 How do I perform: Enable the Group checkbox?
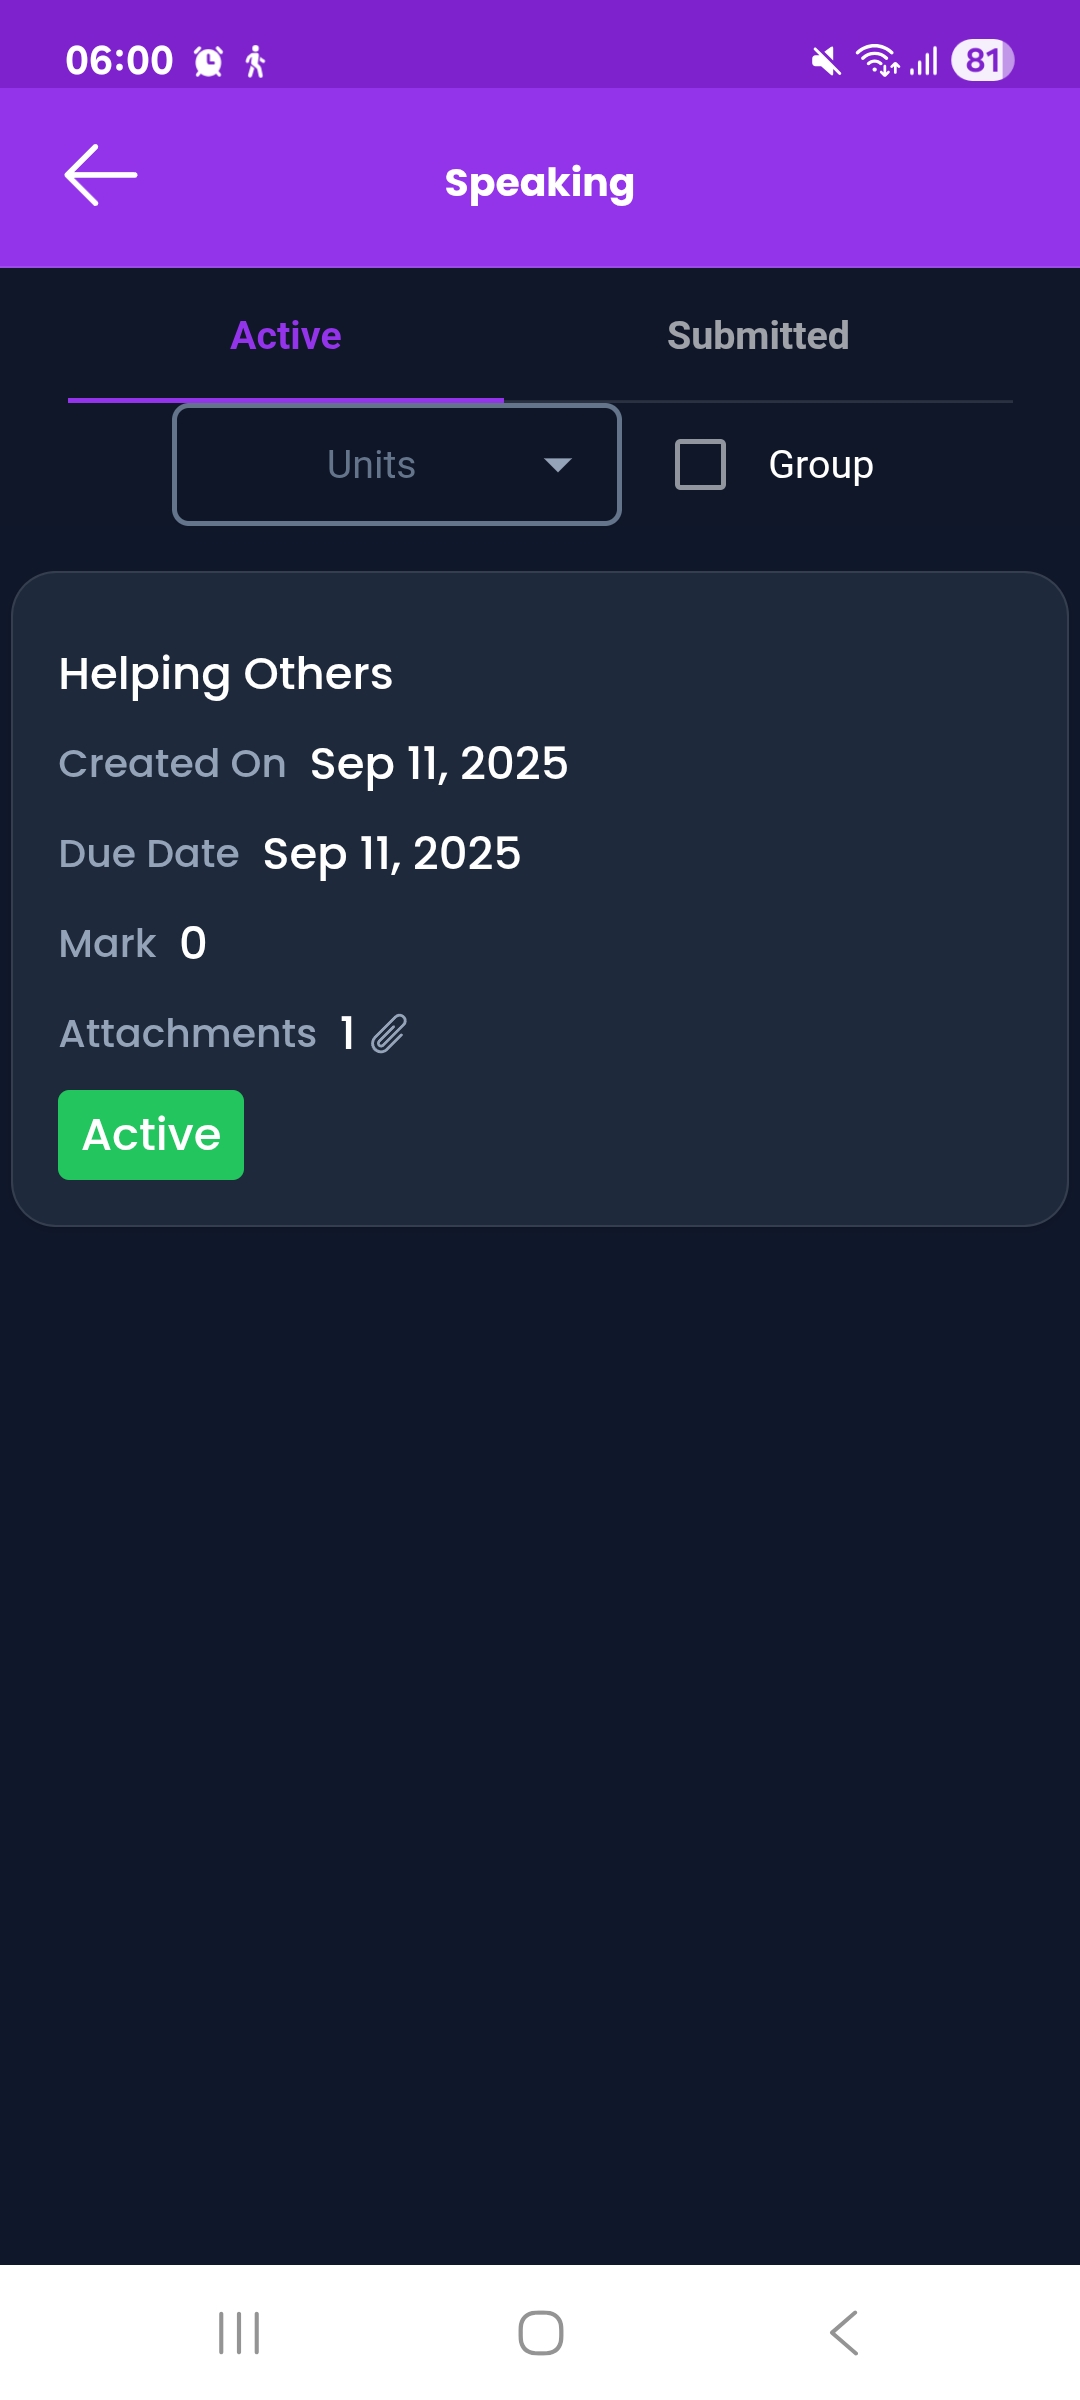pos(700,465)
